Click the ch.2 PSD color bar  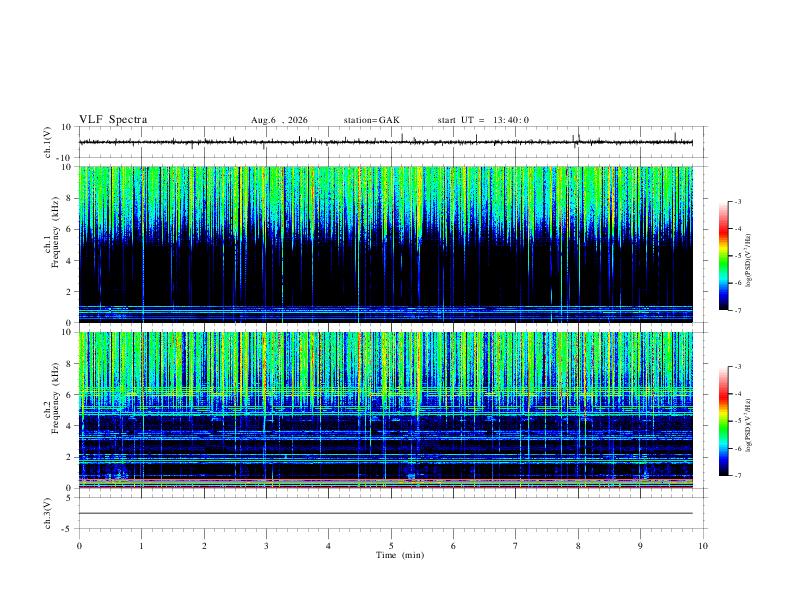[x=724, y=421]
